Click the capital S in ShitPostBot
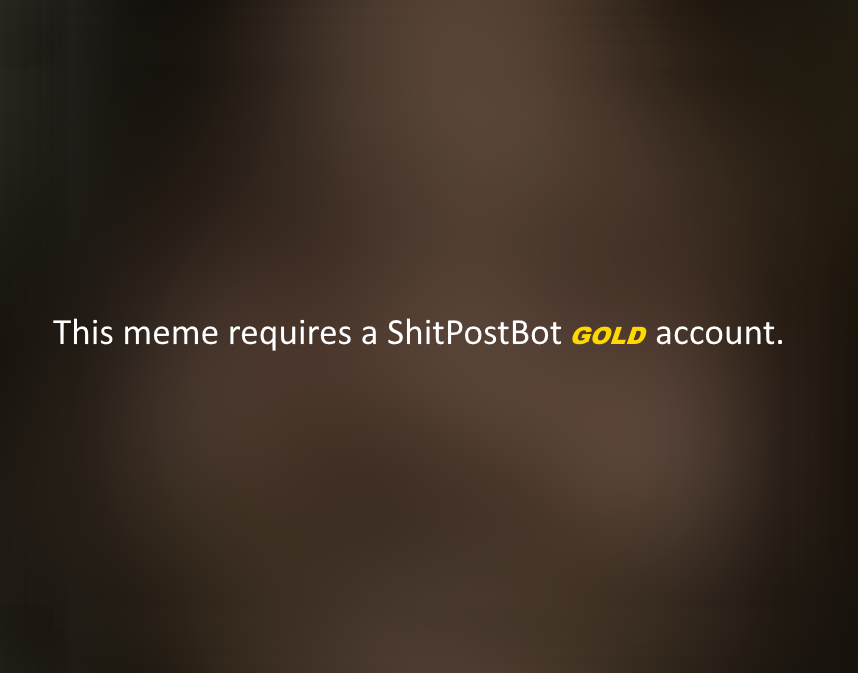858x673 pixels. (396, 332)
